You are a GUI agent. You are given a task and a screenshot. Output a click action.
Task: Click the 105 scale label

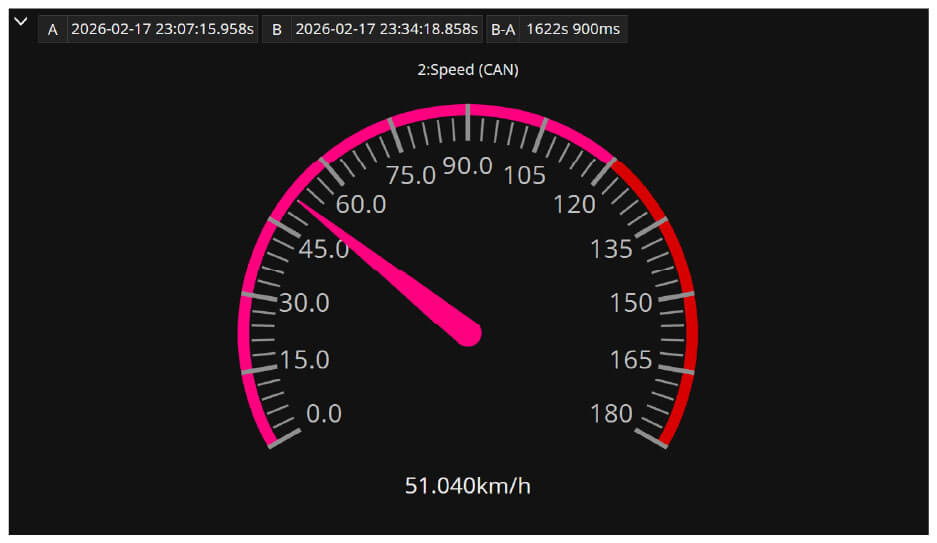point(525,176)
